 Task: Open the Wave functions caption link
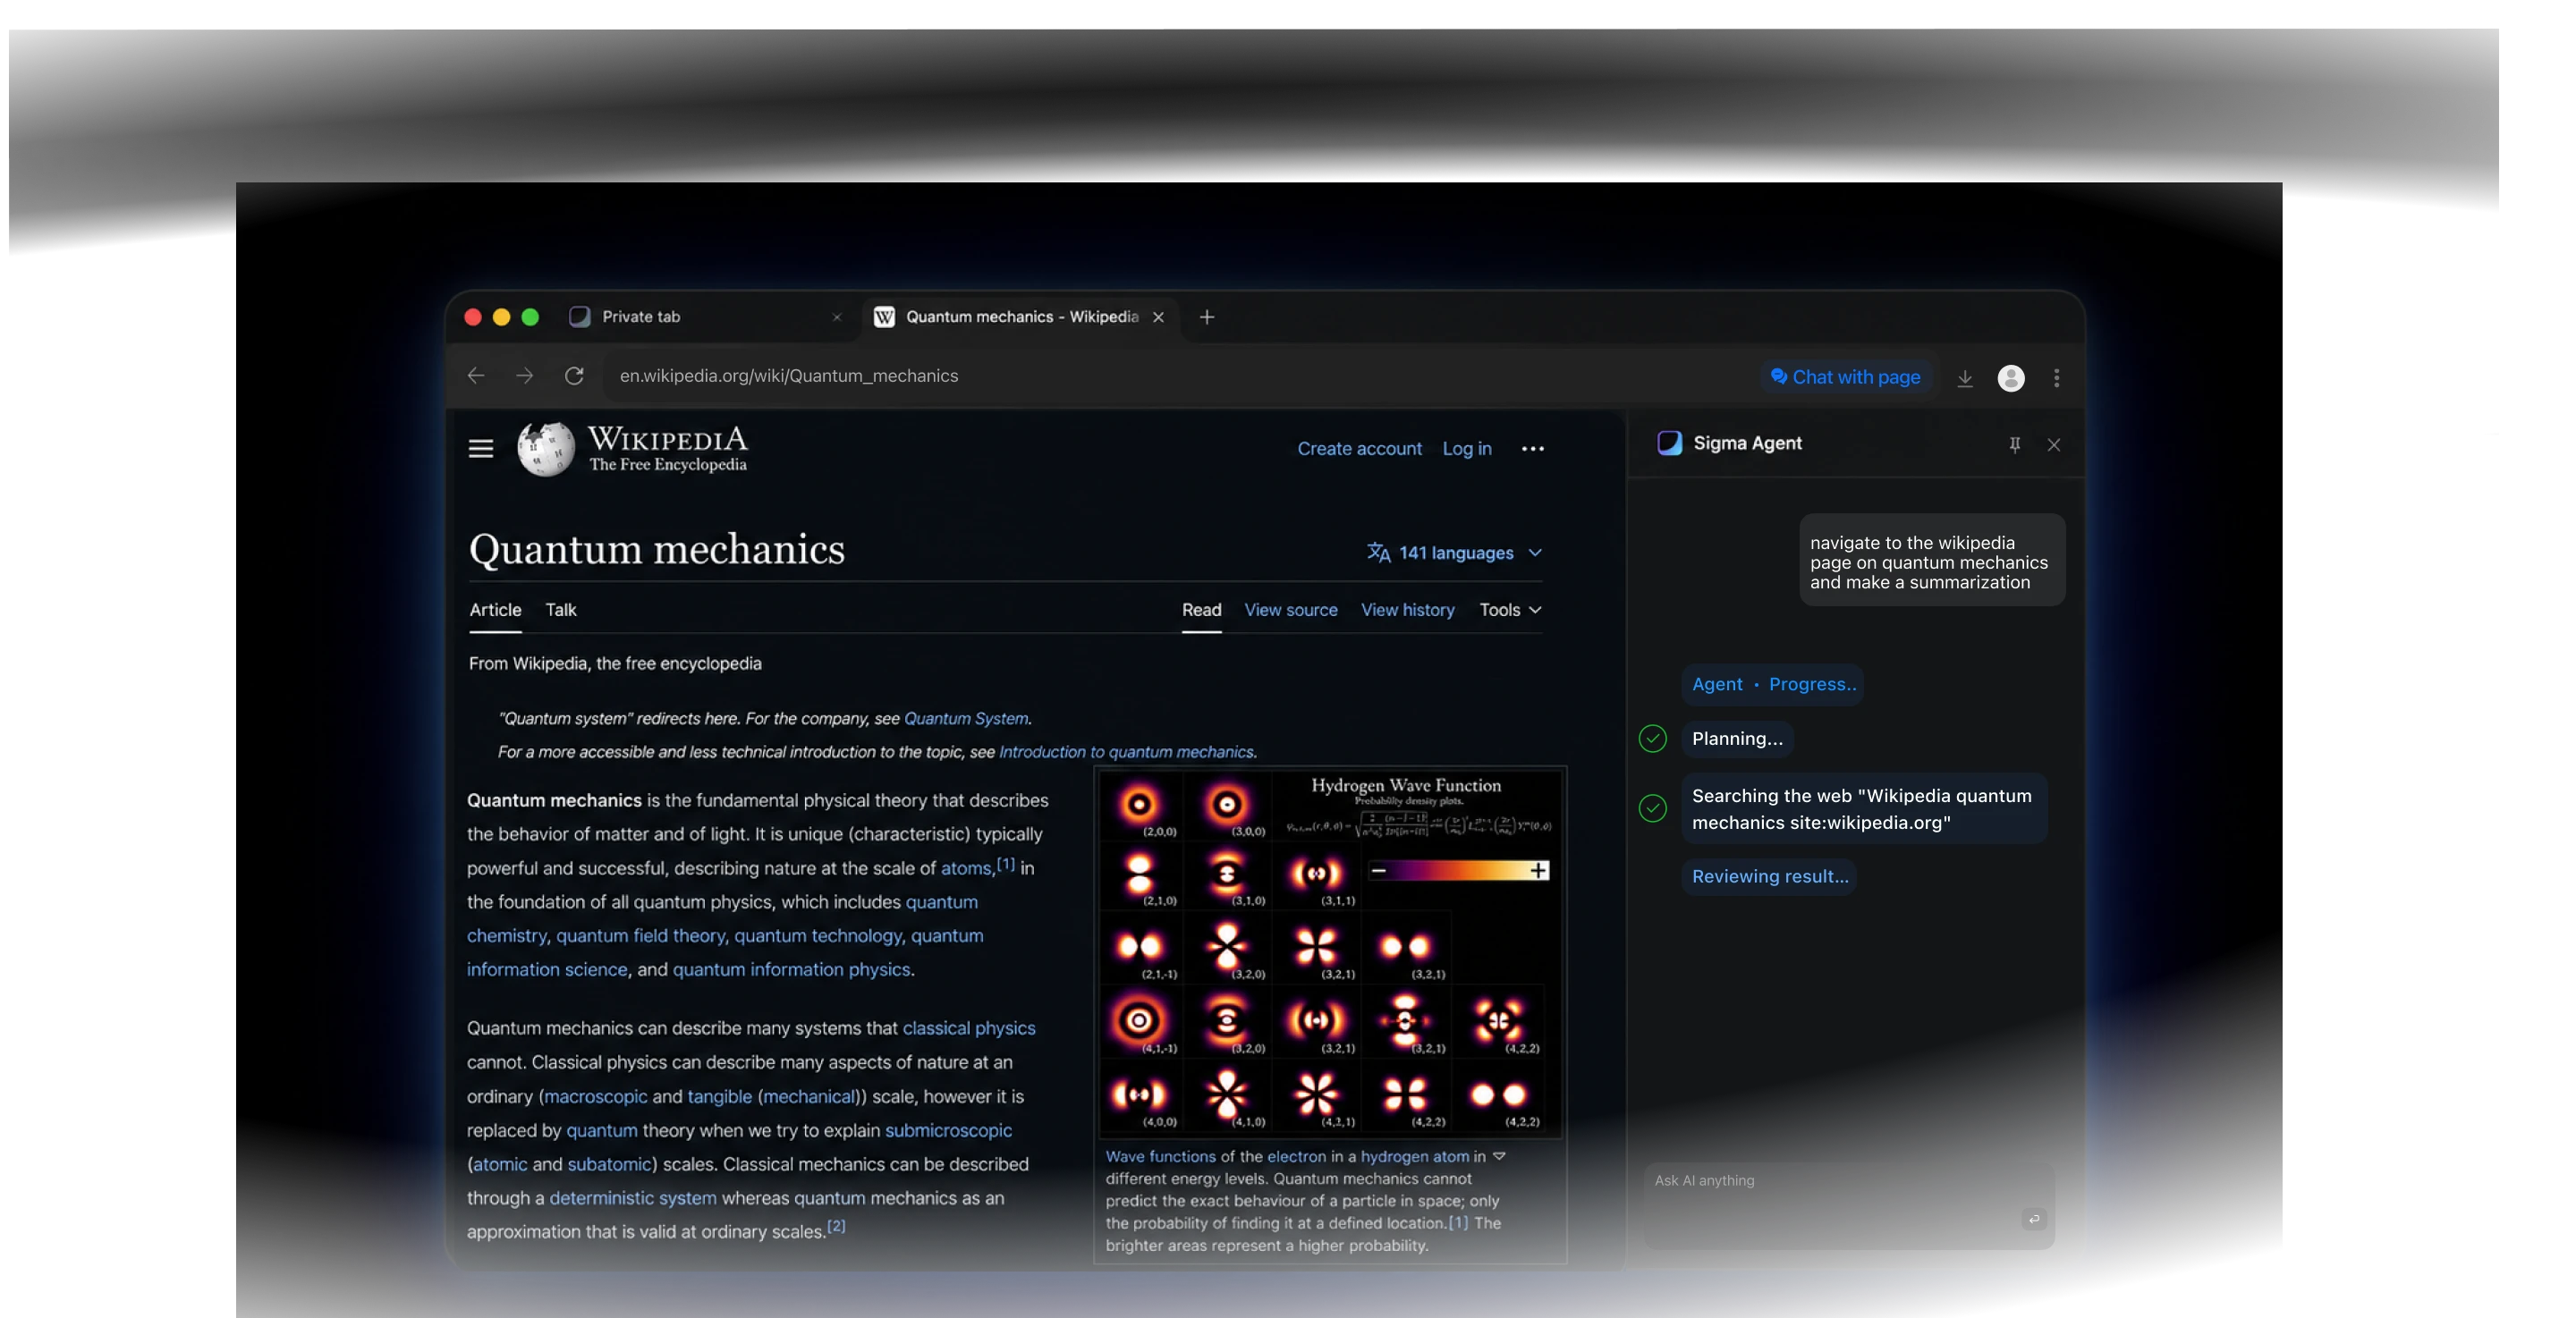(x=1160, y=1157)
